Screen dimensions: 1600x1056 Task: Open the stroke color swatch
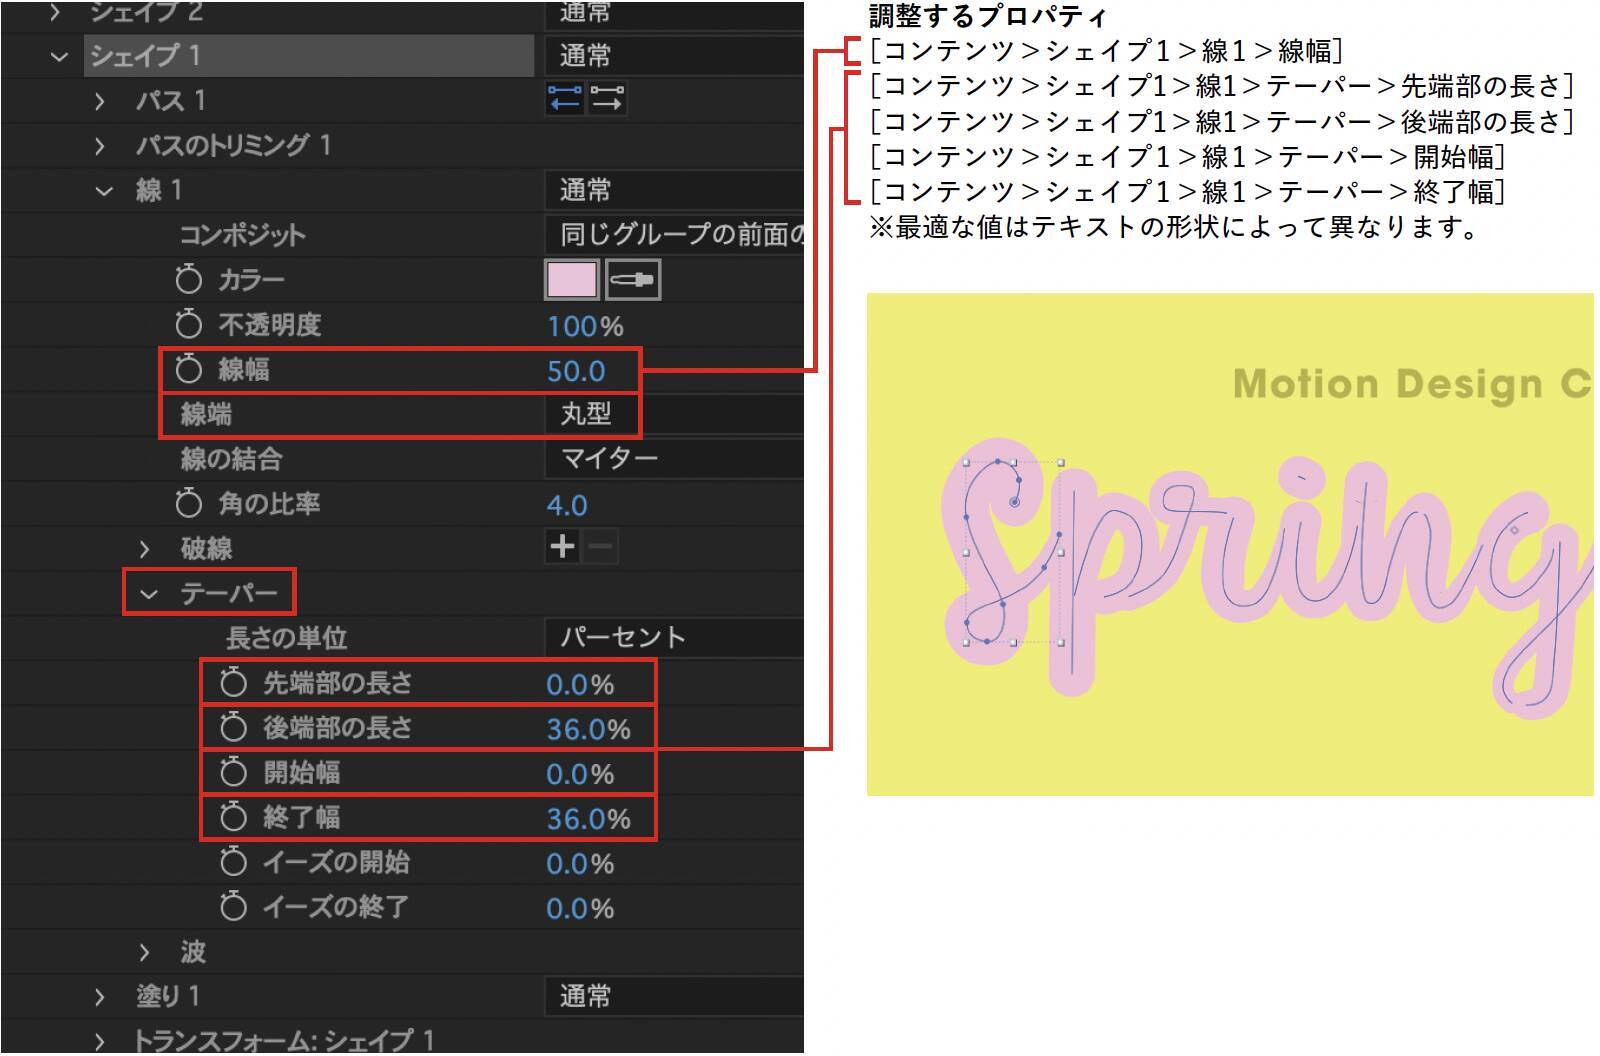click(x=572, y=280)
